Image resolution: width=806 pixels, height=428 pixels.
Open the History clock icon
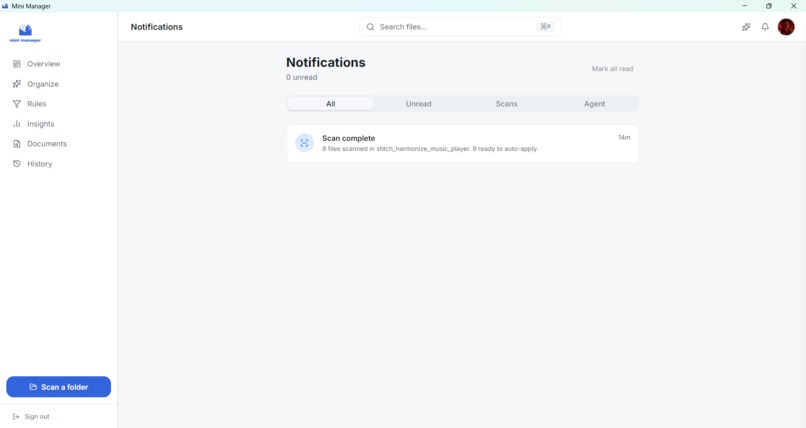[17, 164]
